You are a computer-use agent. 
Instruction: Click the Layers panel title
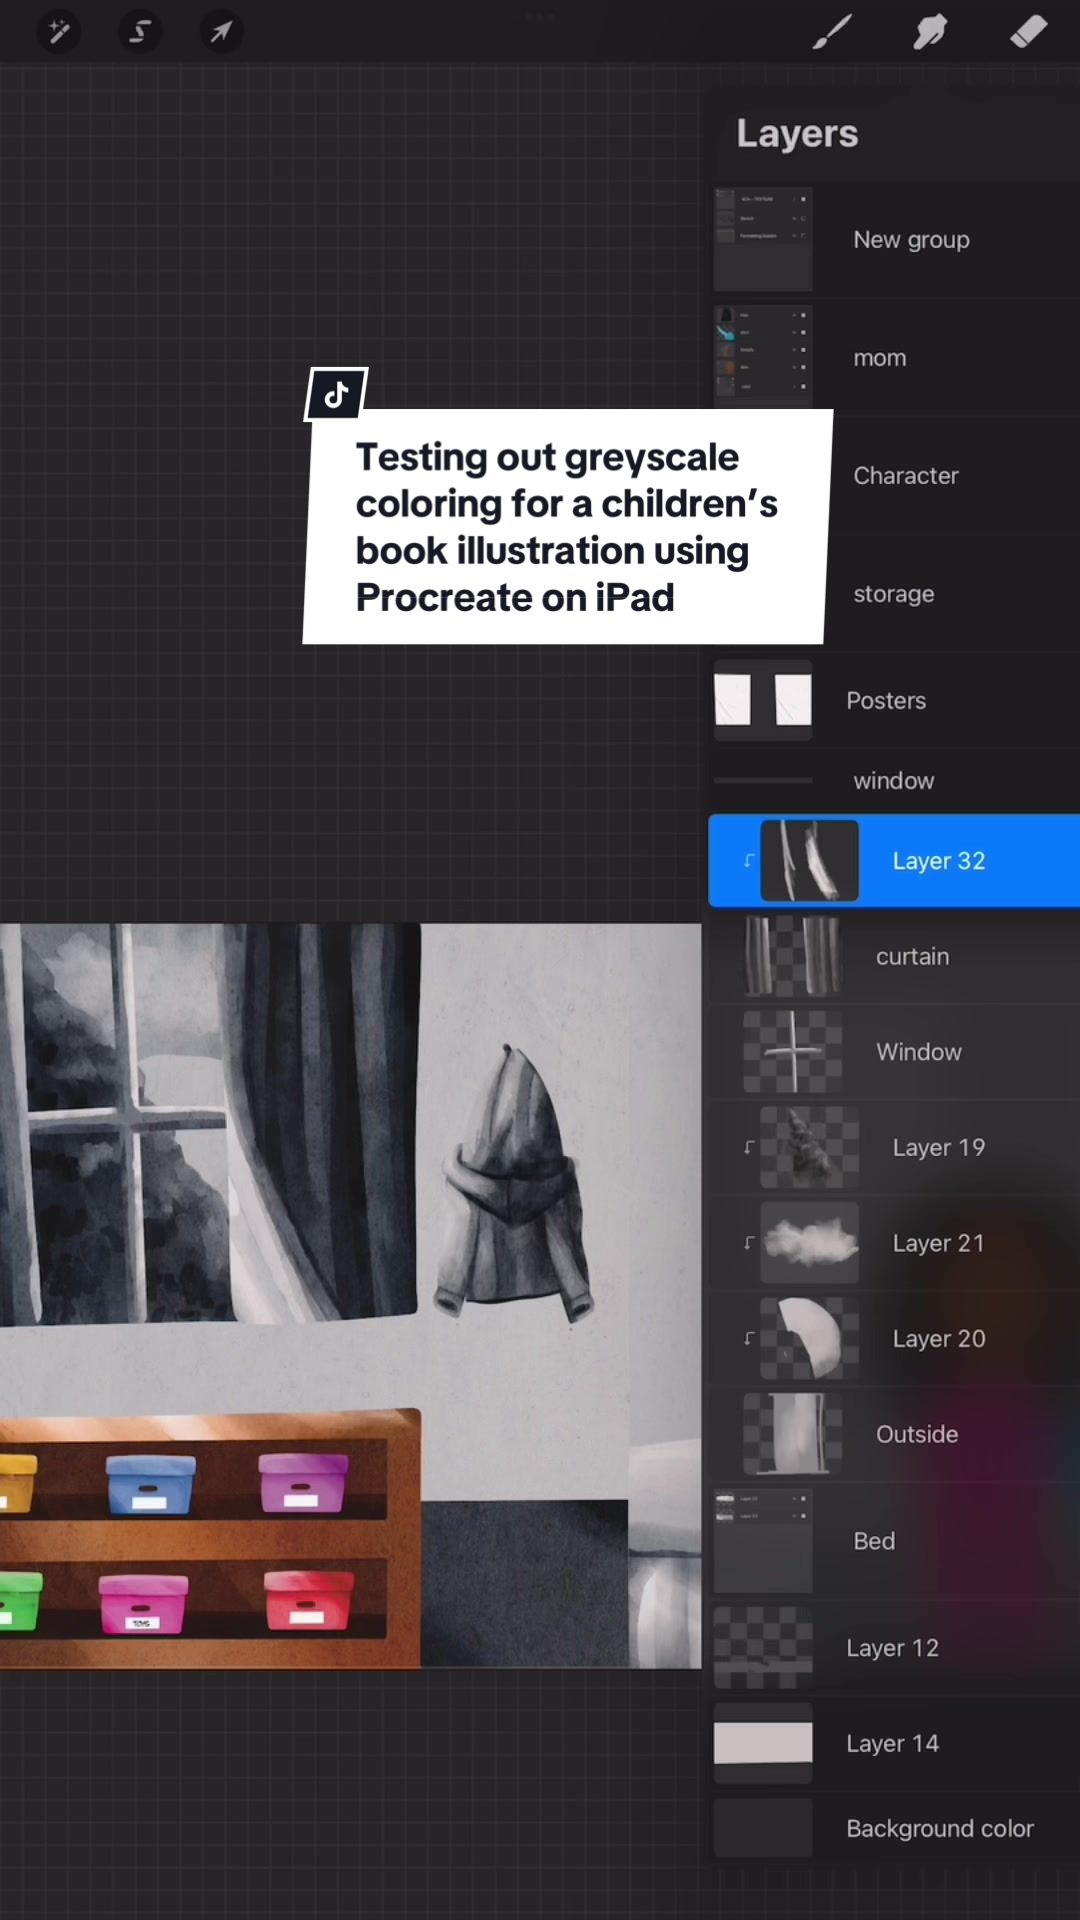797,134
